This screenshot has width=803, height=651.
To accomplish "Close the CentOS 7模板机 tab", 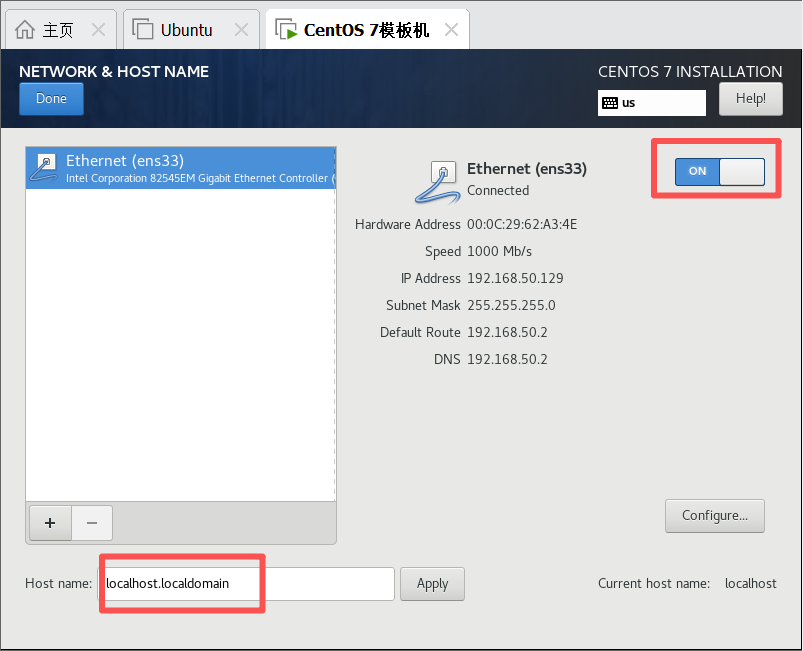I will 451,30.
